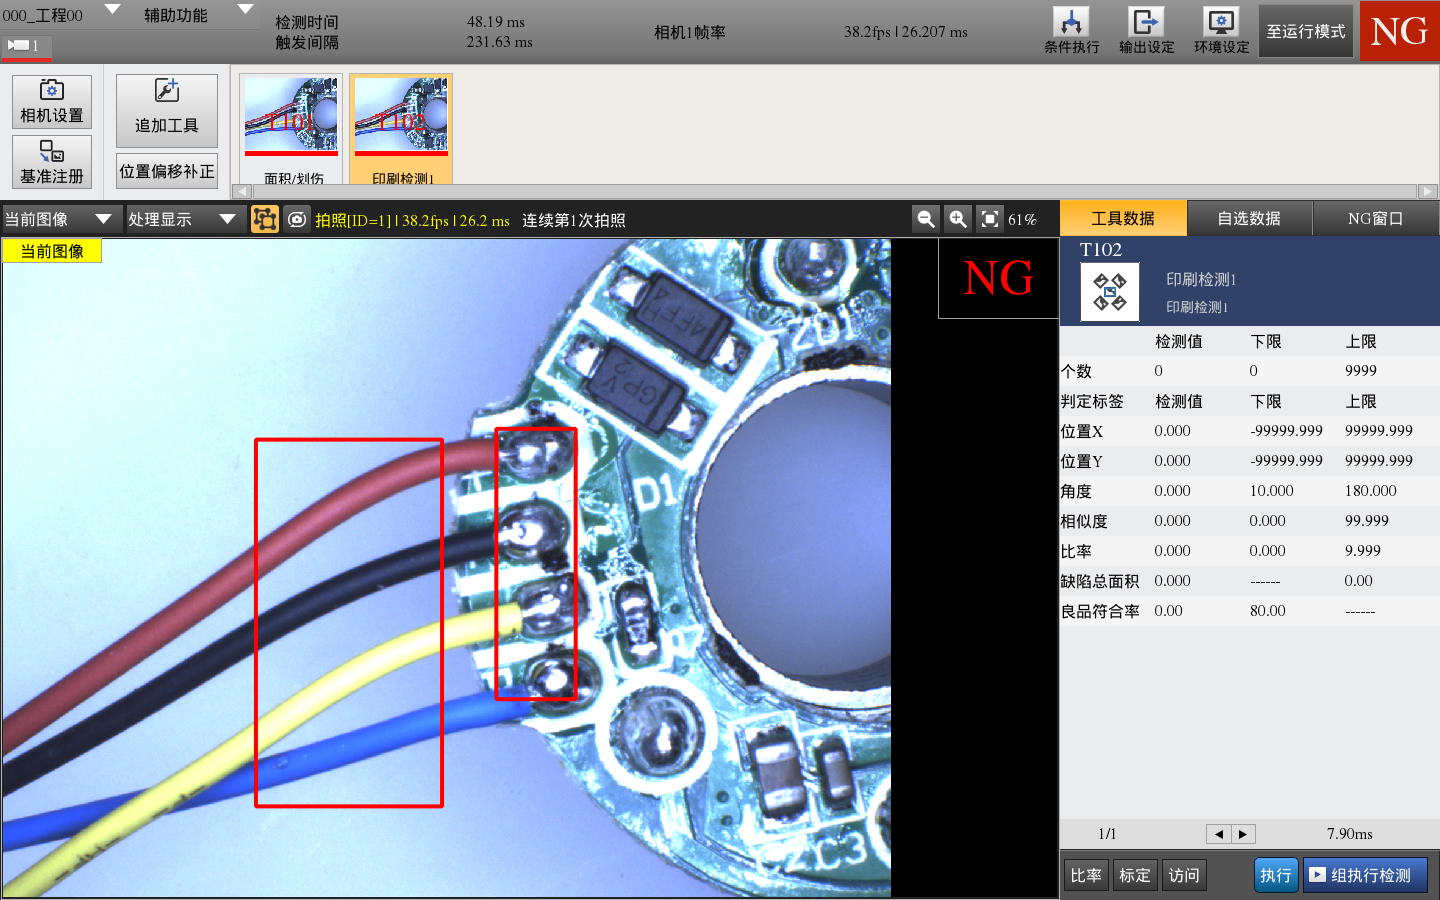
Task: Fit the image to the display window
Action: click(x=989, y=218)
